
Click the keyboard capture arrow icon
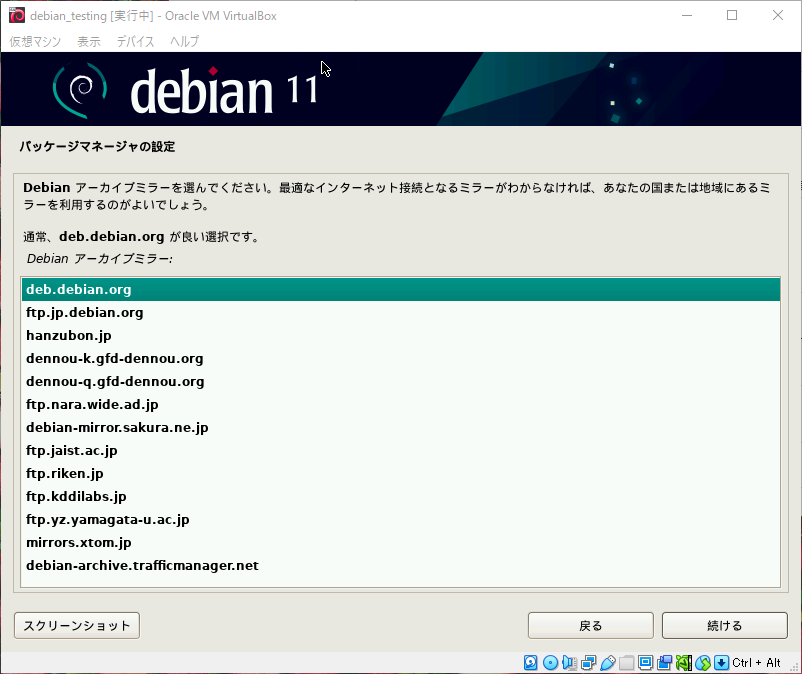click(x=721, y=663)
